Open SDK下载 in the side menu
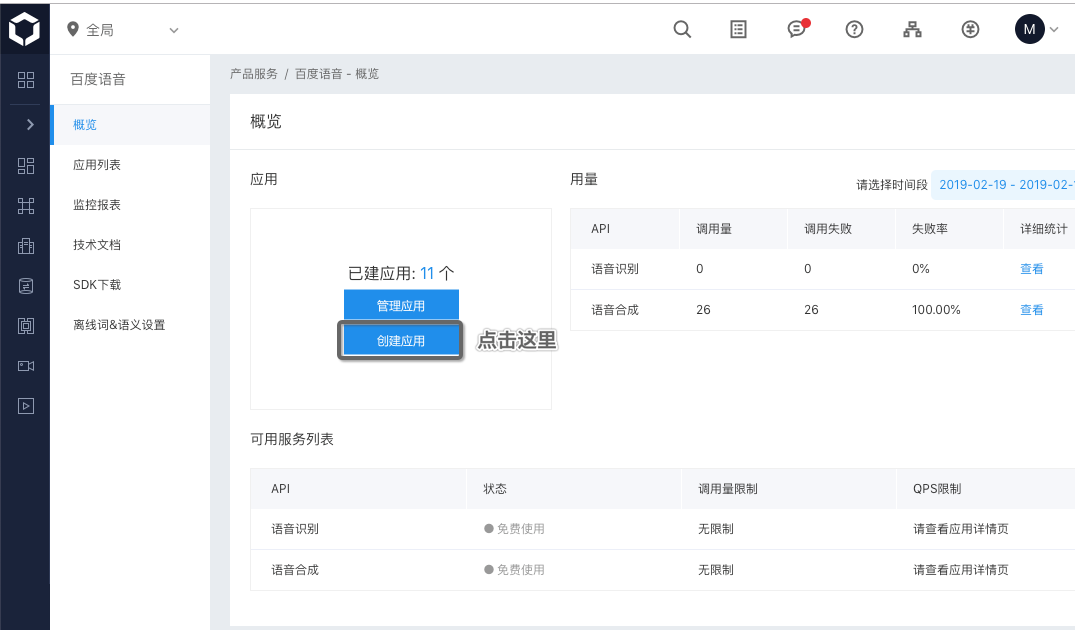 click(x=130, y=284)
